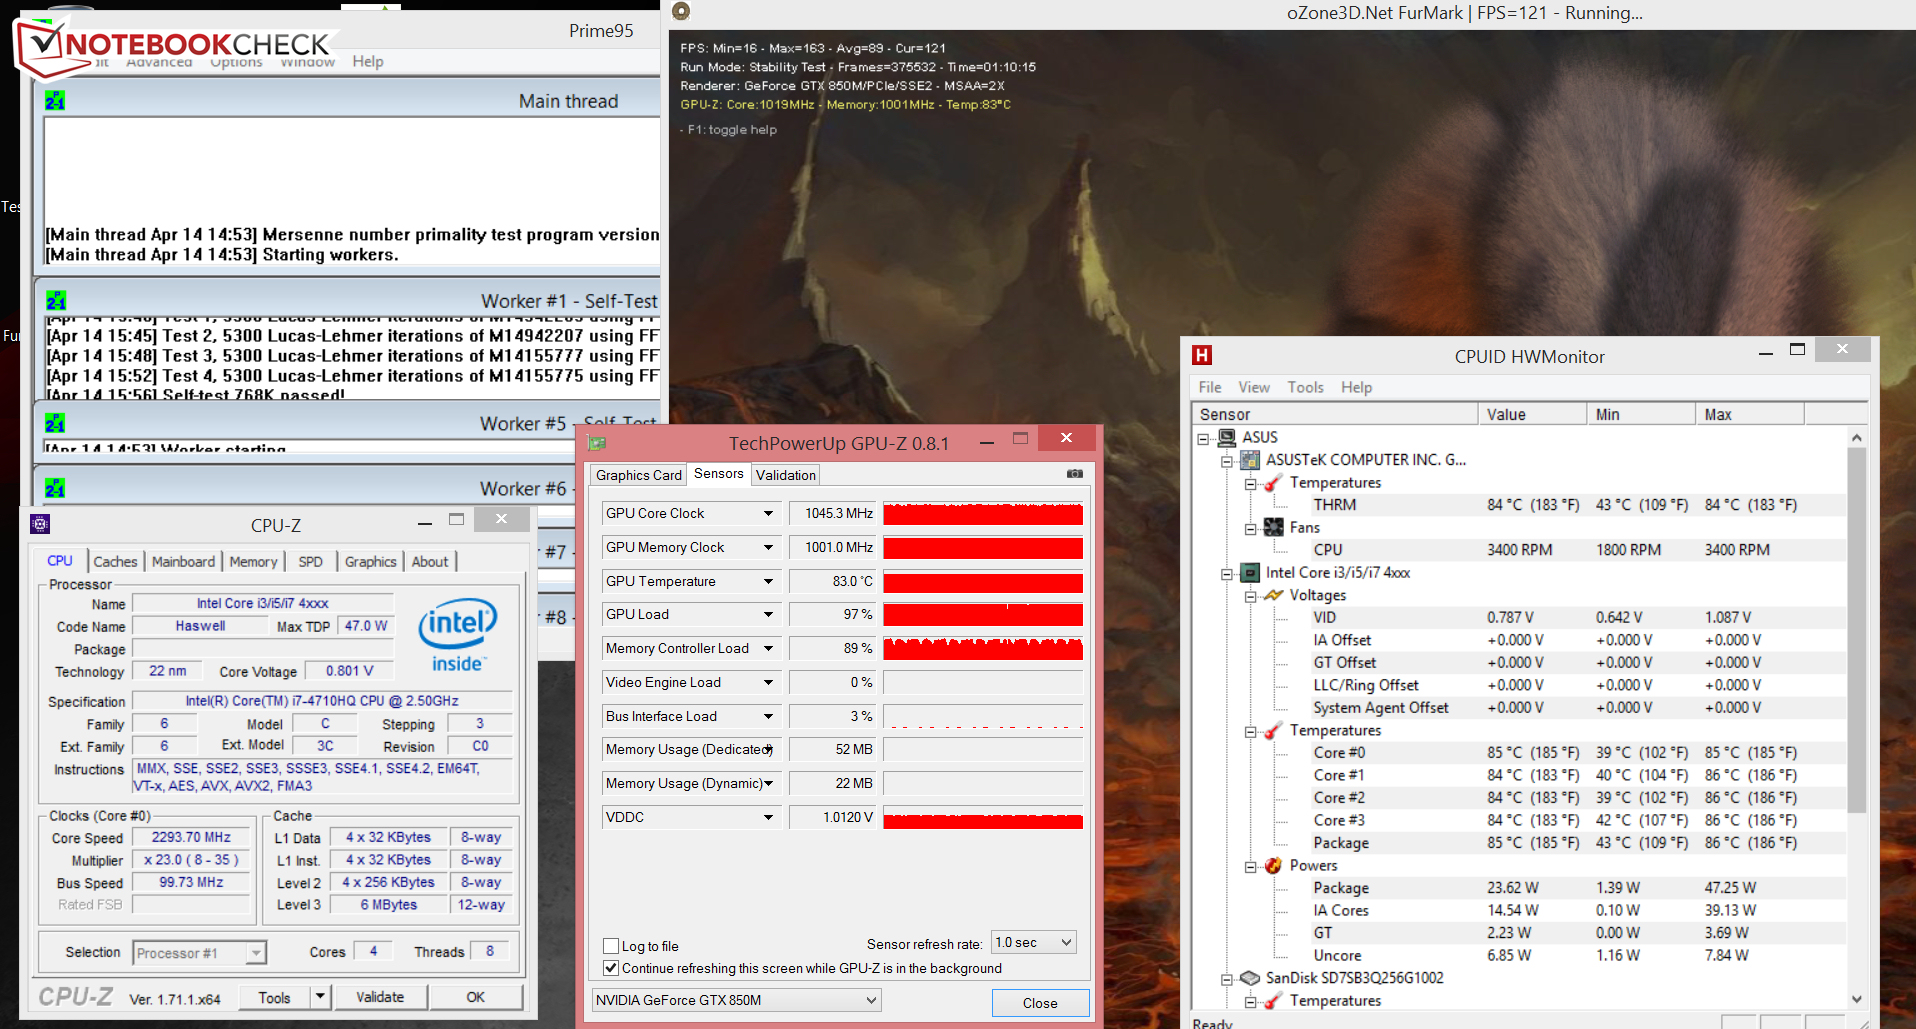Click the GPU-Z title bar app icon
This screenshot has width=1916, height=1029.
click(x=597, y=442)
